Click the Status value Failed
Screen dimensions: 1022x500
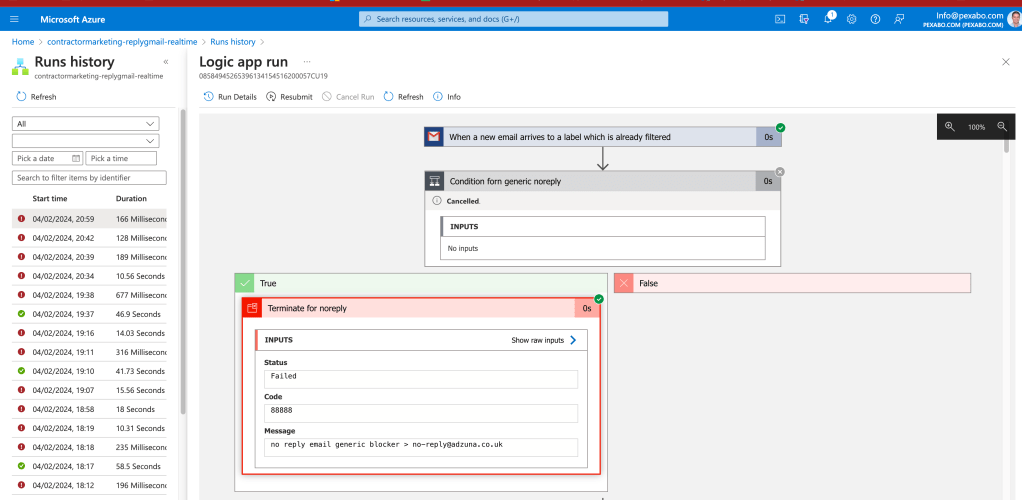tap(421, 379)
